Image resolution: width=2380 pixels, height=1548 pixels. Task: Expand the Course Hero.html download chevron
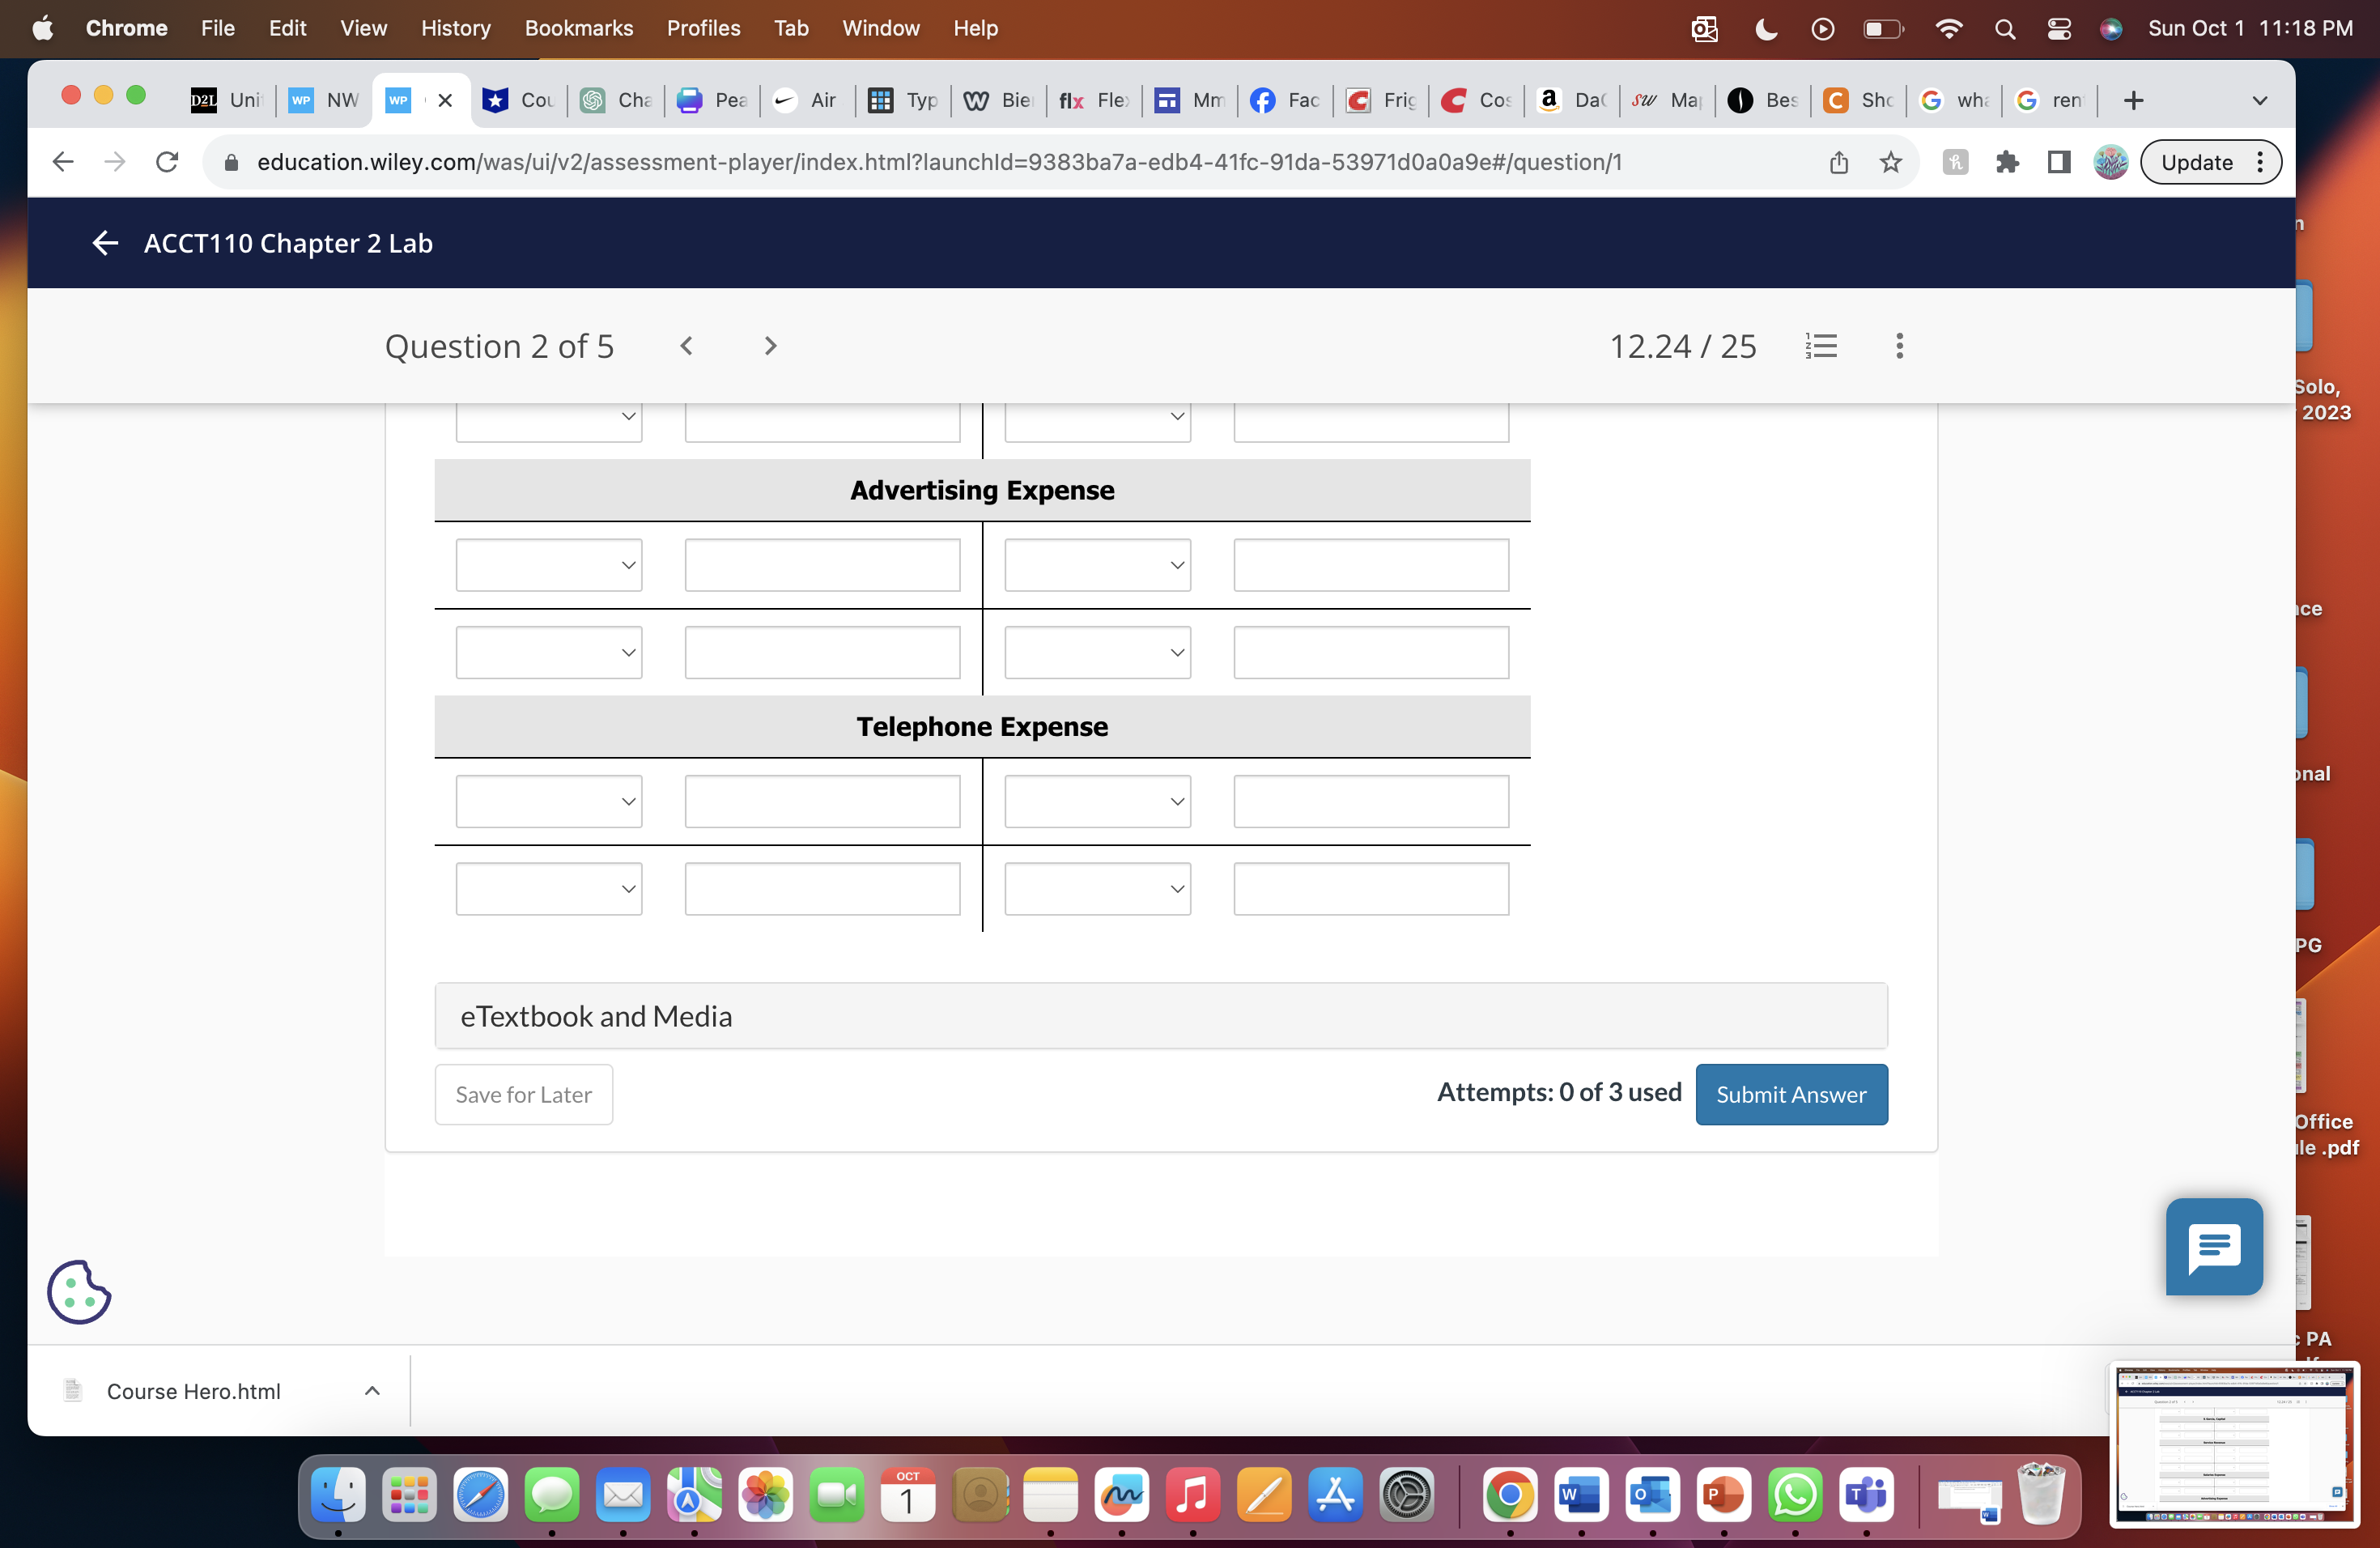click(x=372, y=1391)
